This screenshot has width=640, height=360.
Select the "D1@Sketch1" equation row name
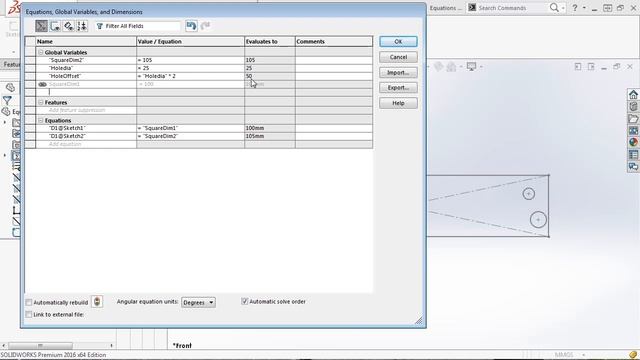[86, 128]
